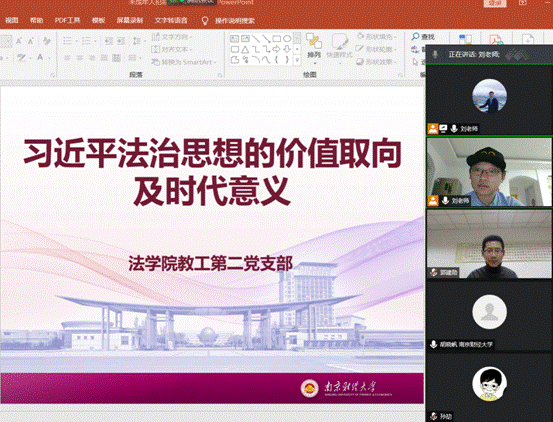
Task: Open the 模板 ribbon tab
Action: 98,20
